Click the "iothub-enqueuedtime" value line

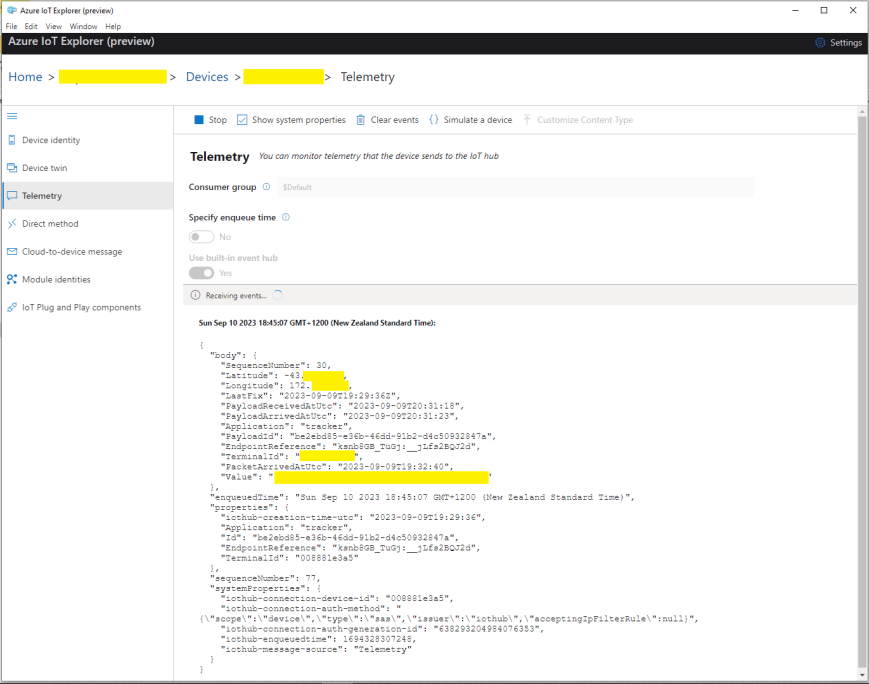318,639
